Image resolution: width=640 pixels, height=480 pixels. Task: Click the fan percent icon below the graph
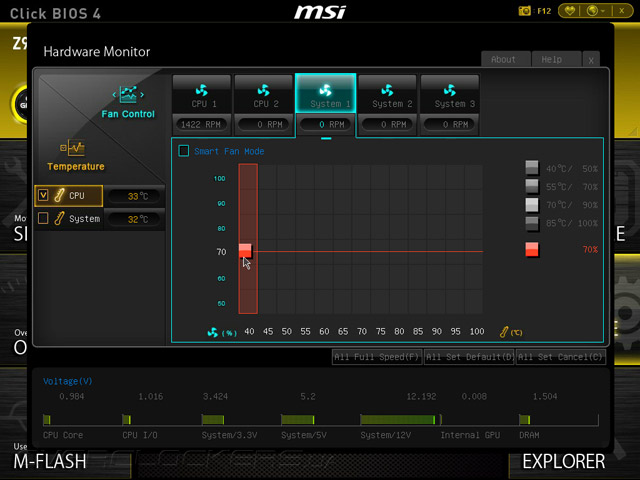pyautogui.click(x=213, y=332)
